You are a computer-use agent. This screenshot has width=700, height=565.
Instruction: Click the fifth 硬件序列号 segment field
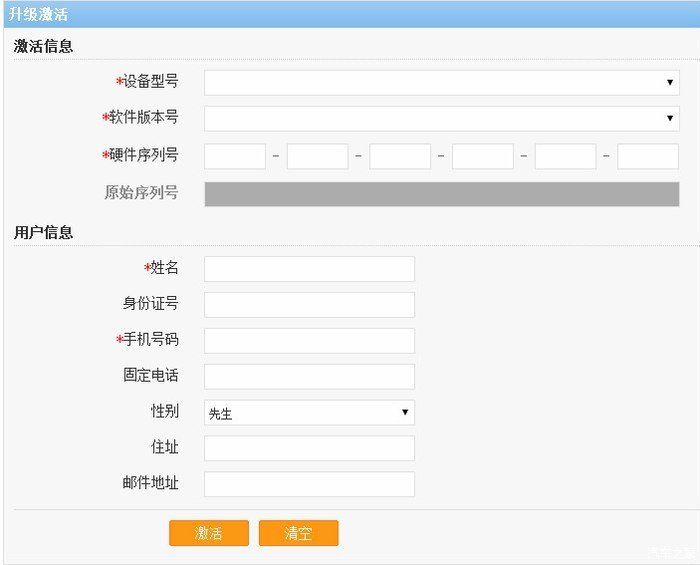565,157
